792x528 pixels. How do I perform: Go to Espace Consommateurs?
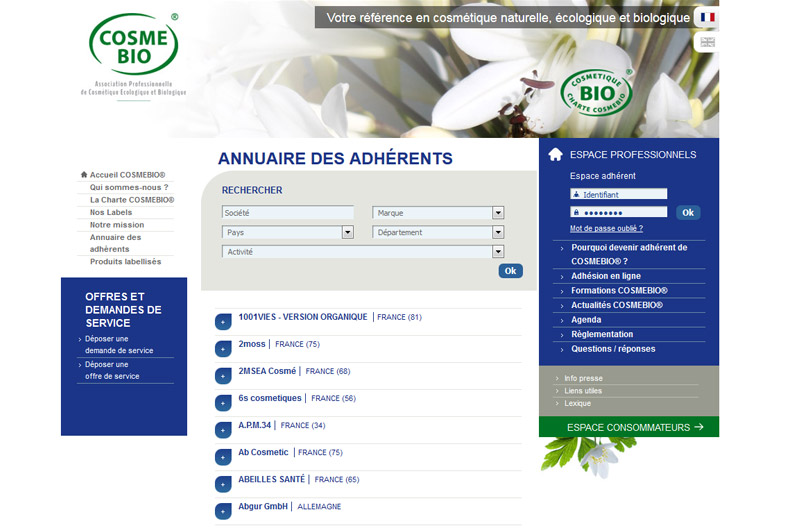629,427
